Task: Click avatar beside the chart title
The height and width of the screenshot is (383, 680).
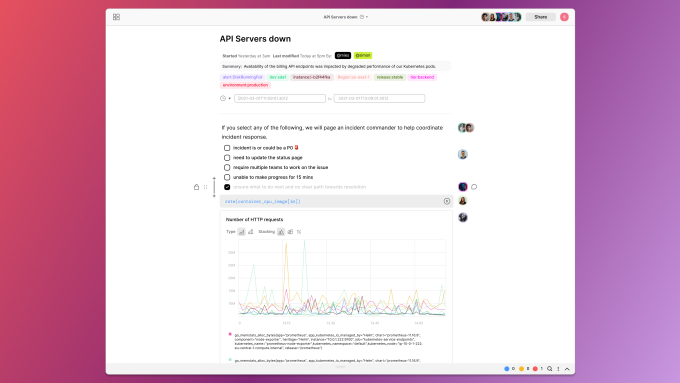Action: coord(463,218)
